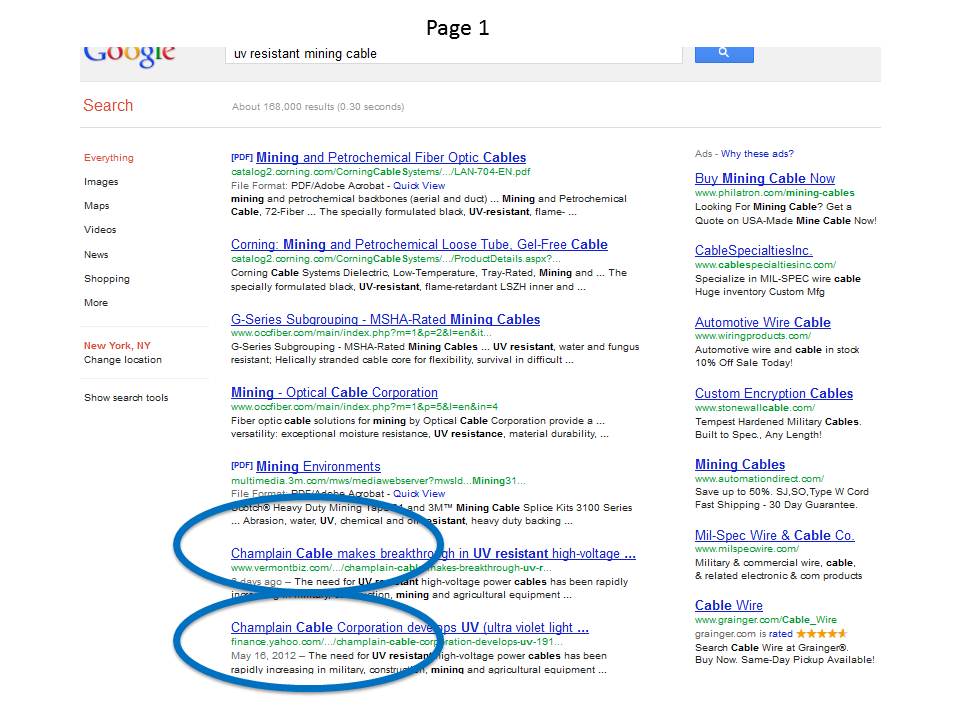Click the www.cablespecialtiesinc.com/ URL
Screen dimensions: 960x720
coord(765,264)
